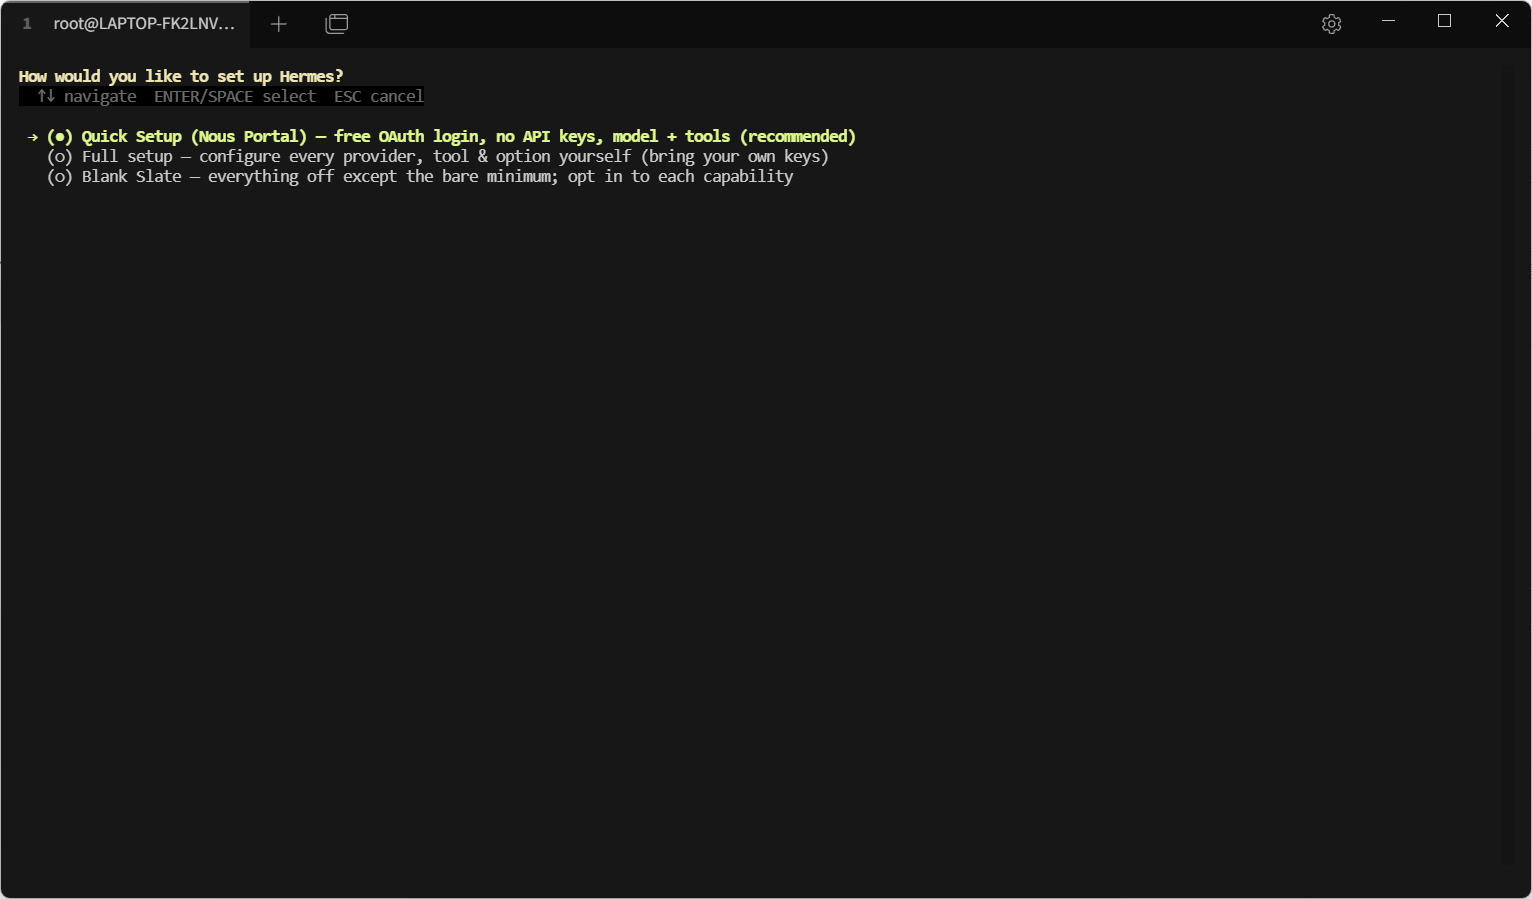Open the tab overview window icon
The image size is (1532, 899).
tap(337, 24)
